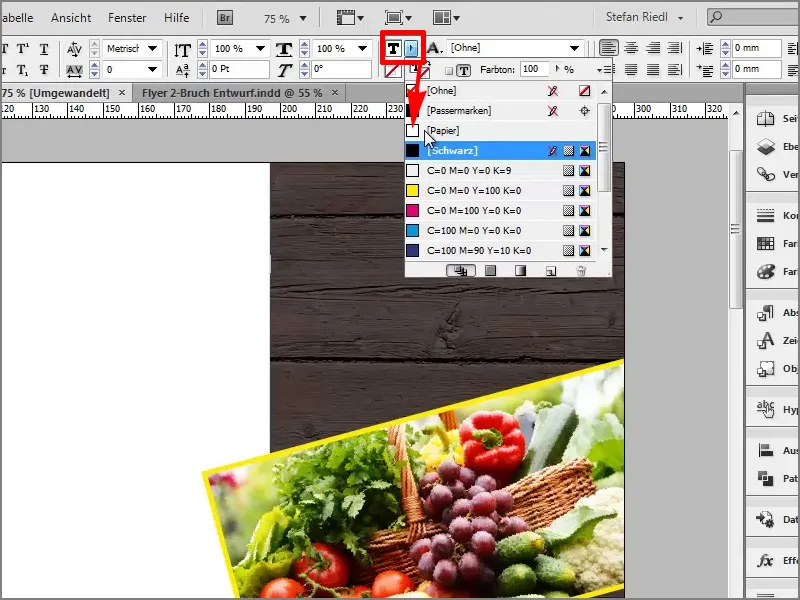Select the yellow C=0 M=0 Y=100 K=0 swatch
This screenshot has height=600, width=800.
tap(500, 191)
